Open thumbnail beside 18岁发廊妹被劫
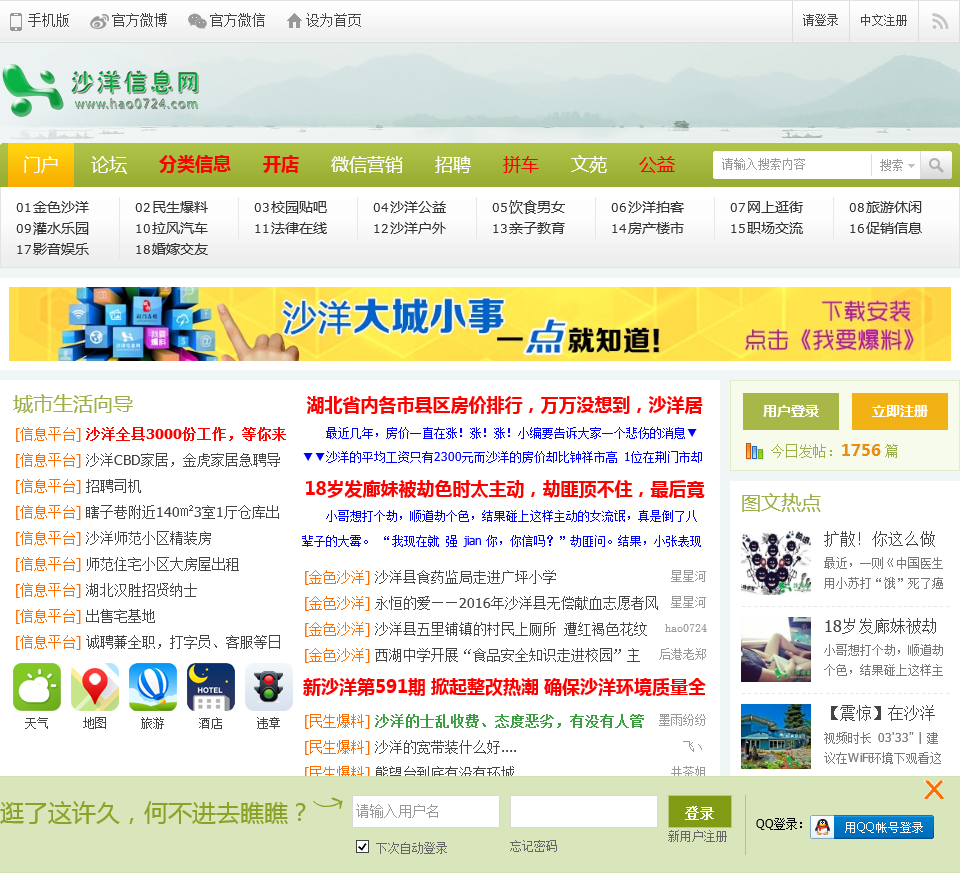Viewport: 960px width, 873px height. point(776,650)
